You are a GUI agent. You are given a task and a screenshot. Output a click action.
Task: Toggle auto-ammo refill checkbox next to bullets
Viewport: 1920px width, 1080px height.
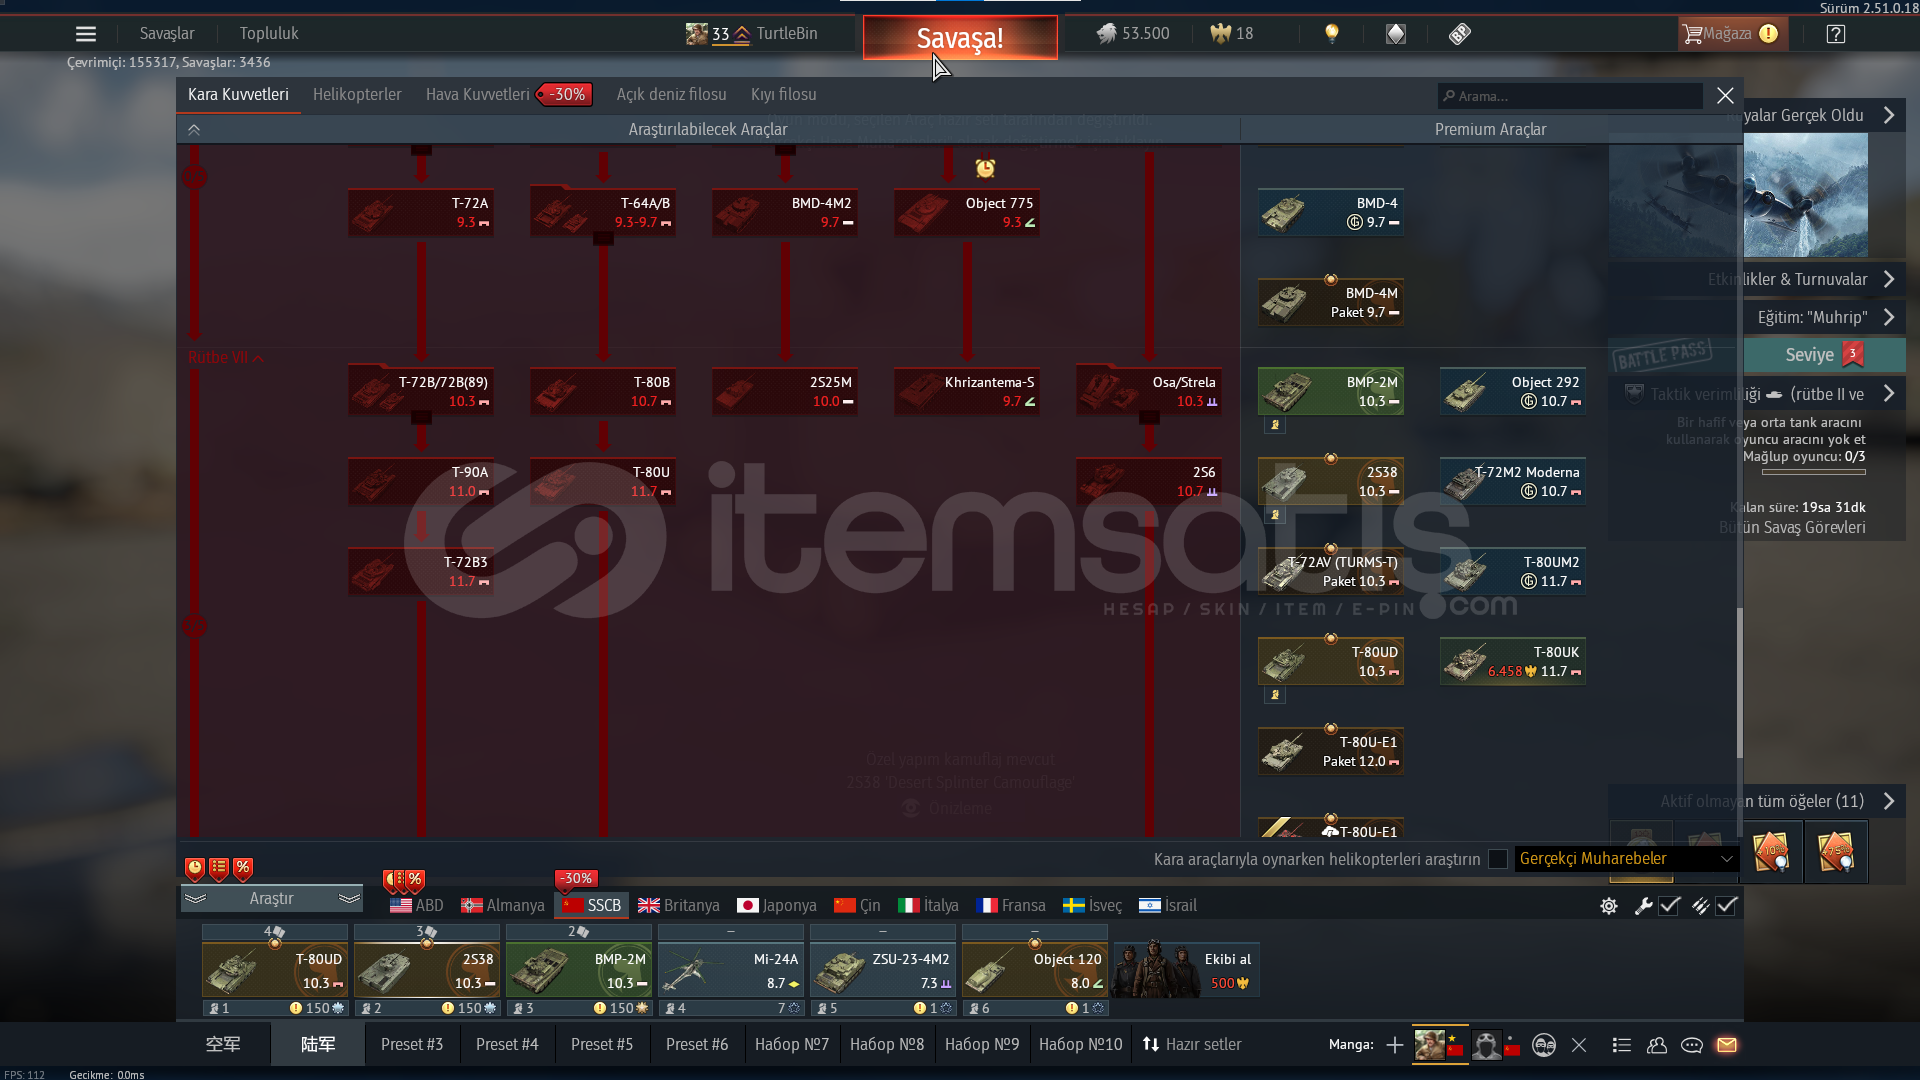pyautogui.click(x=1727, y=906)
